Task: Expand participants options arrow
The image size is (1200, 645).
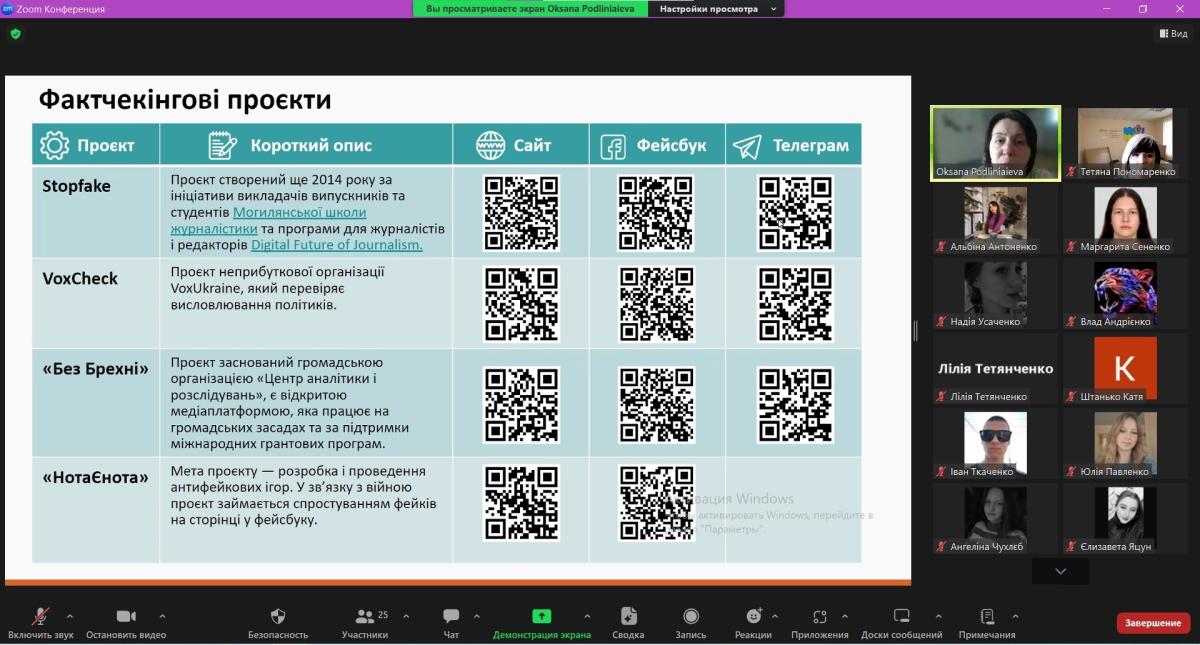Action: click(404, 616)
